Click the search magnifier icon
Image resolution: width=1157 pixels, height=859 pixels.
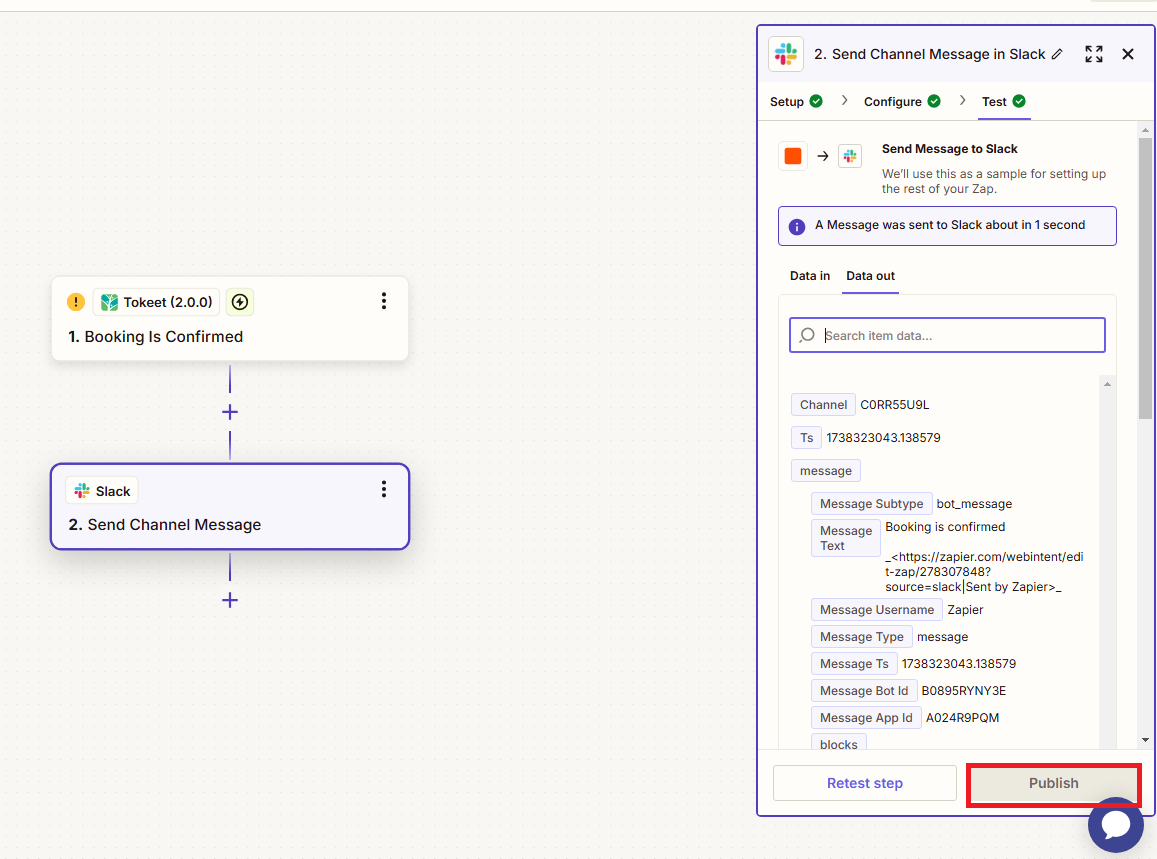coord(807,335)
